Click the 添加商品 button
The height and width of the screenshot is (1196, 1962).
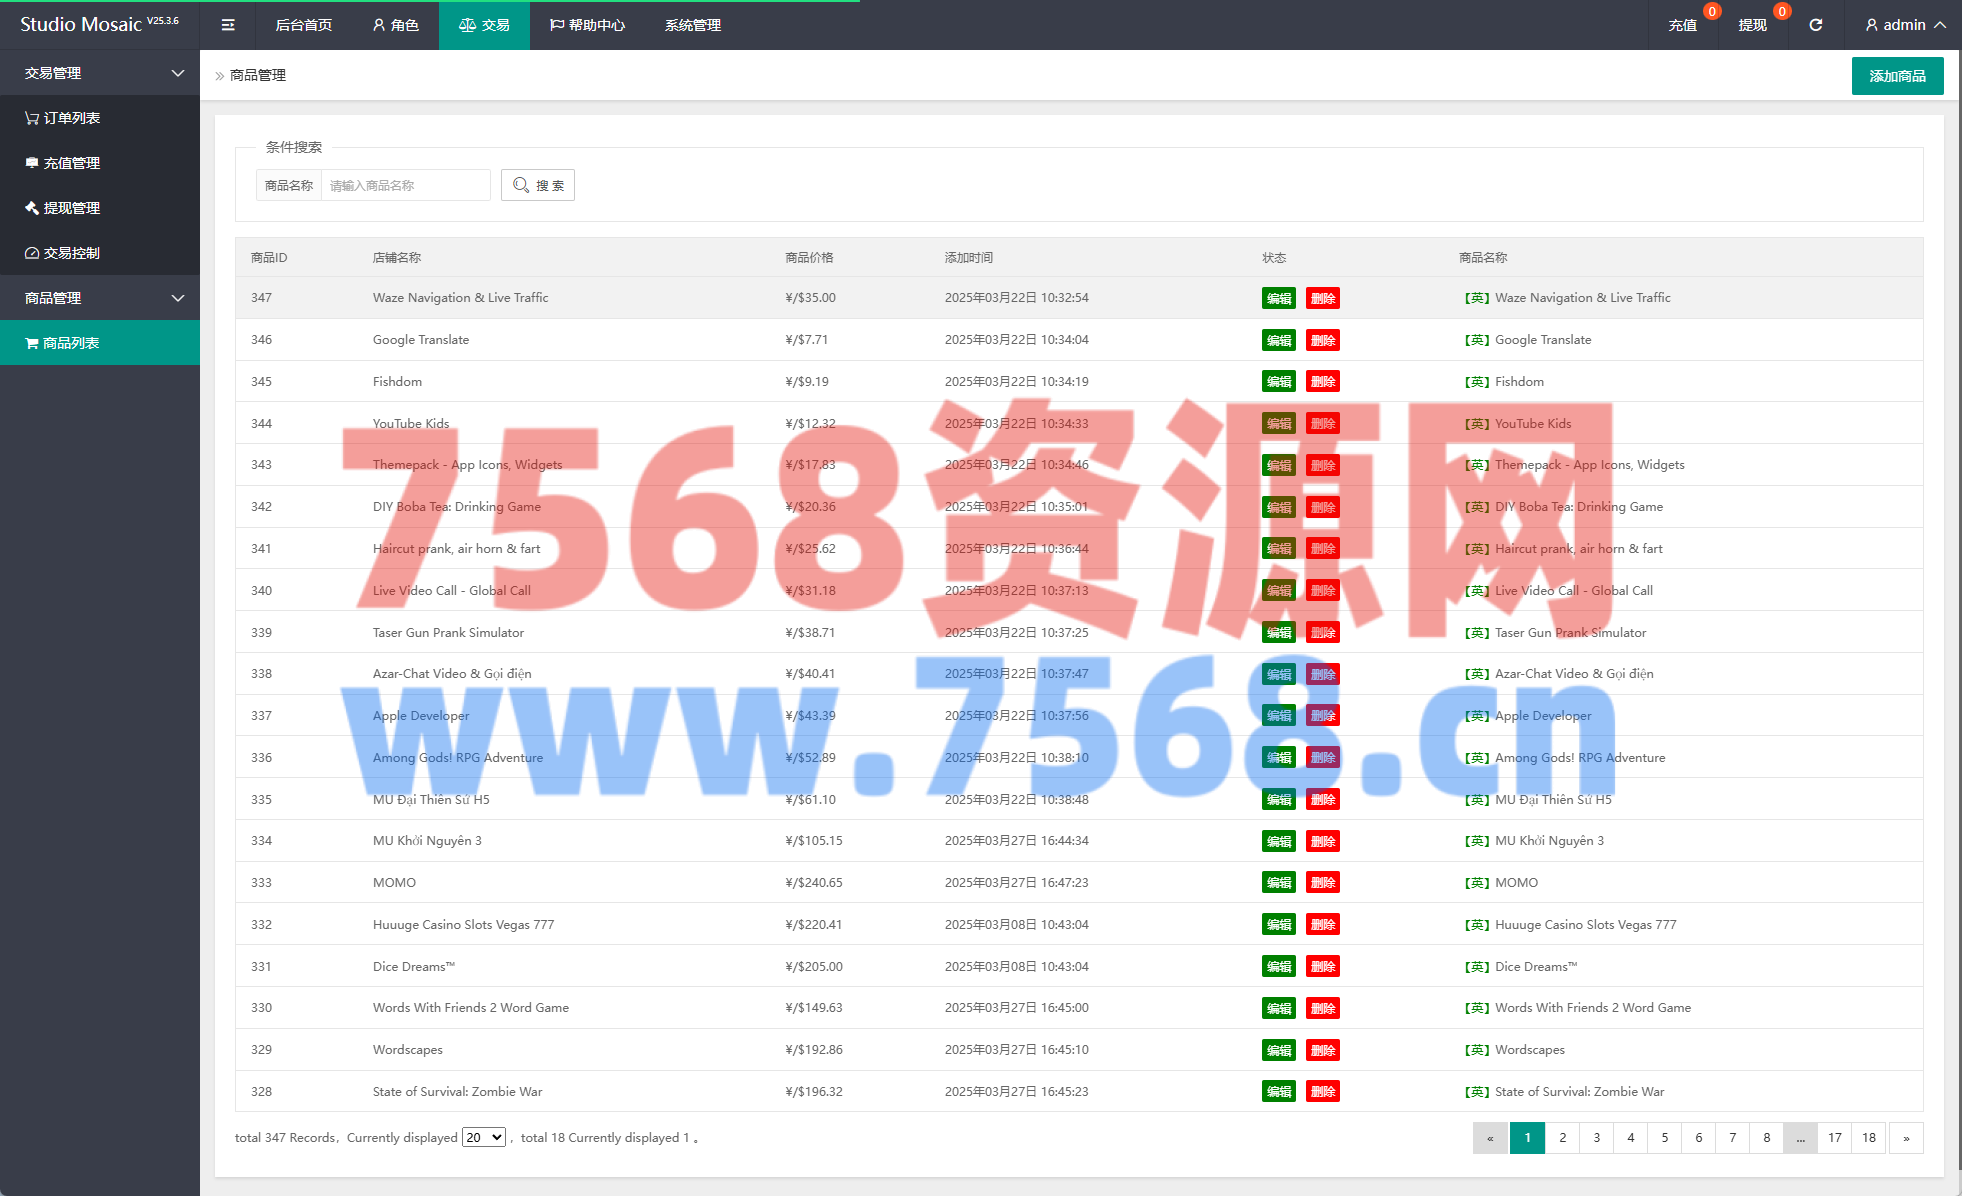[x=1897, y=76]
